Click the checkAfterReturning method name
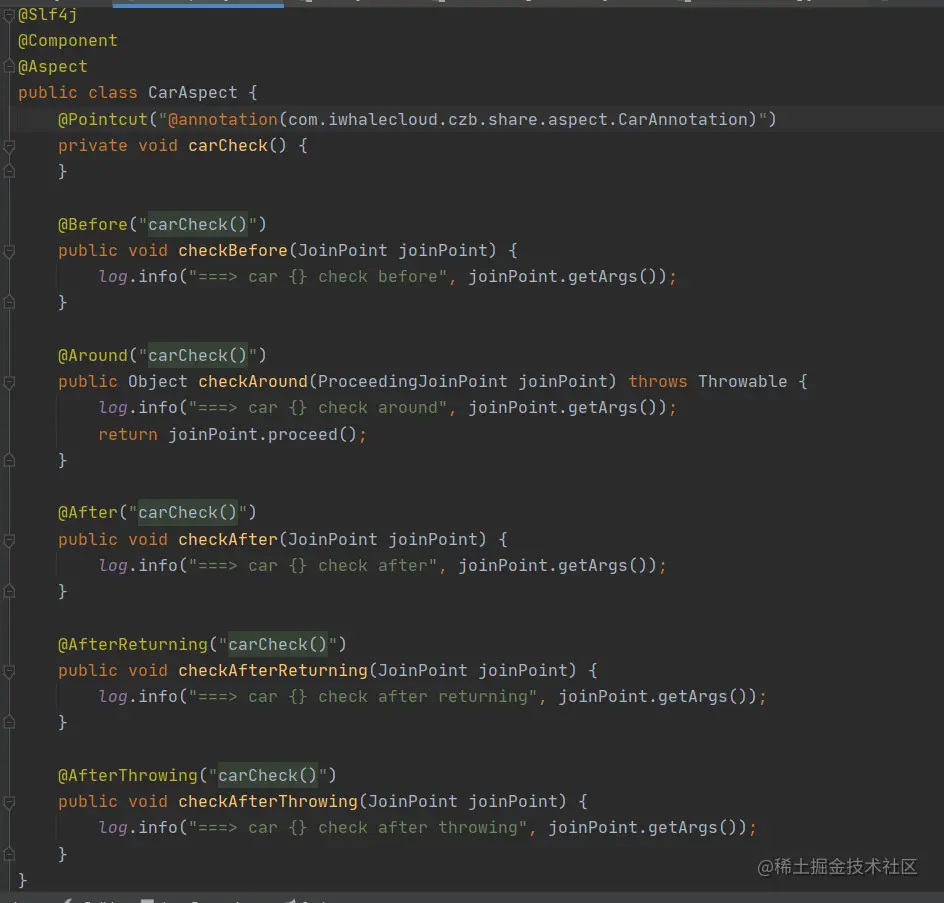This screenshot has width=944, height=903. [273, 671]
